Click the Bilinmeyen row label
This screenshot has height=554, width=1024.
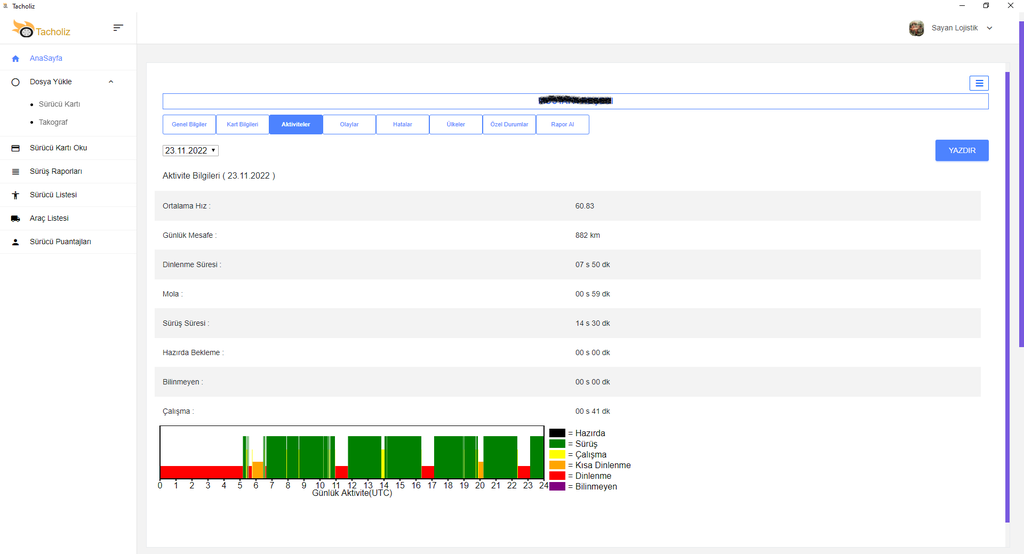[182, 382]
